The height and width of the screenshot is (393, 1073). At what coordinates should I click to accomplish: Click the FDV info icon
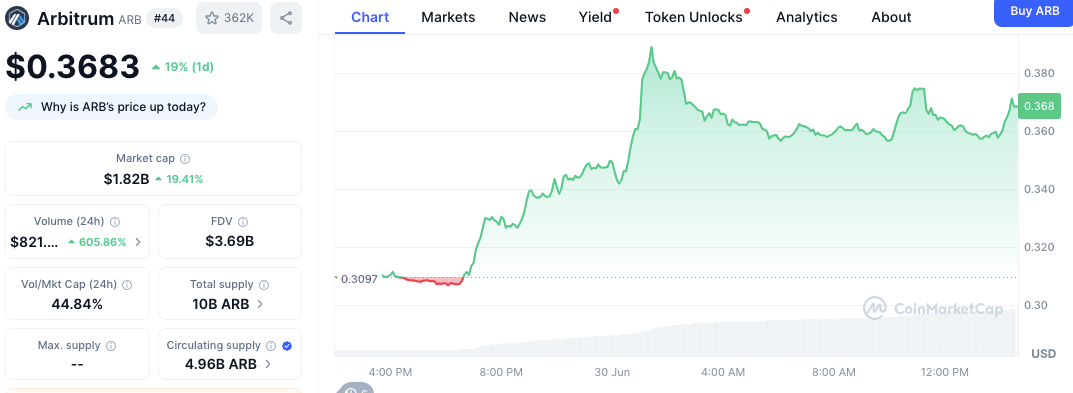243,222
